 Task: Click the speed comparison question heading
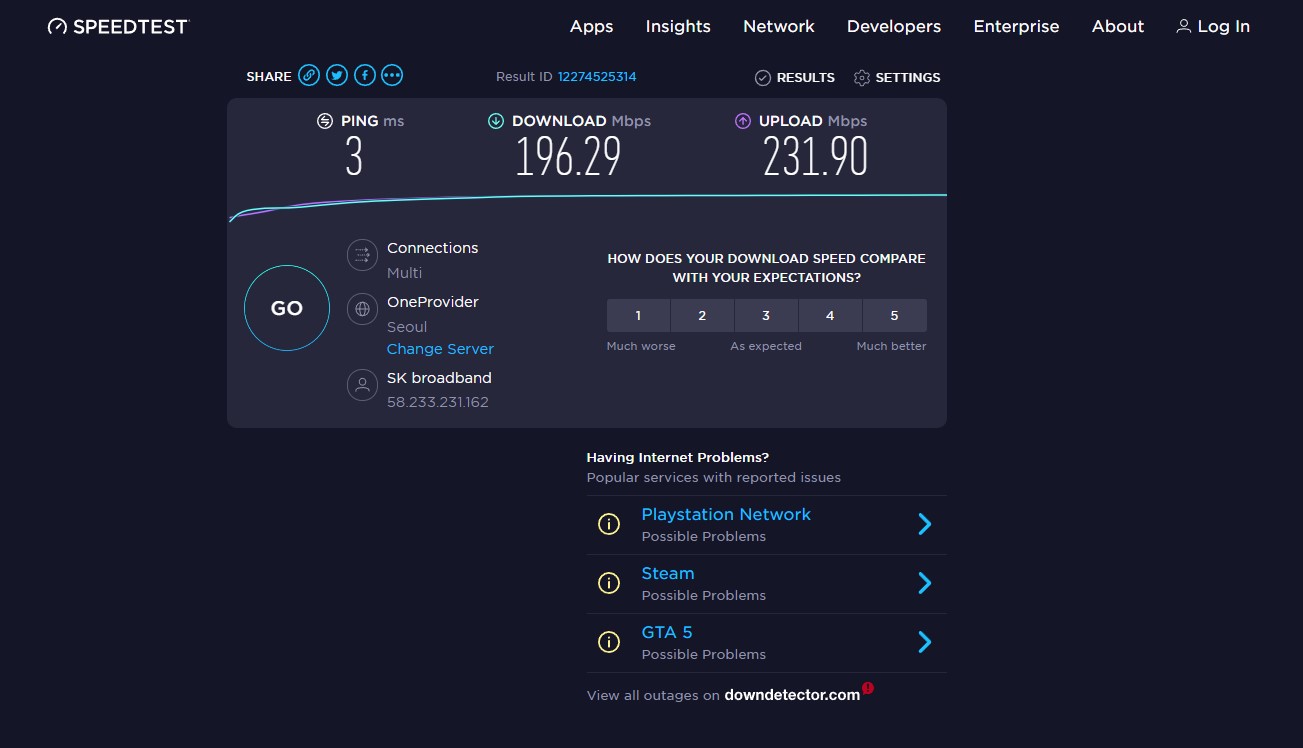tap(767, 268)
